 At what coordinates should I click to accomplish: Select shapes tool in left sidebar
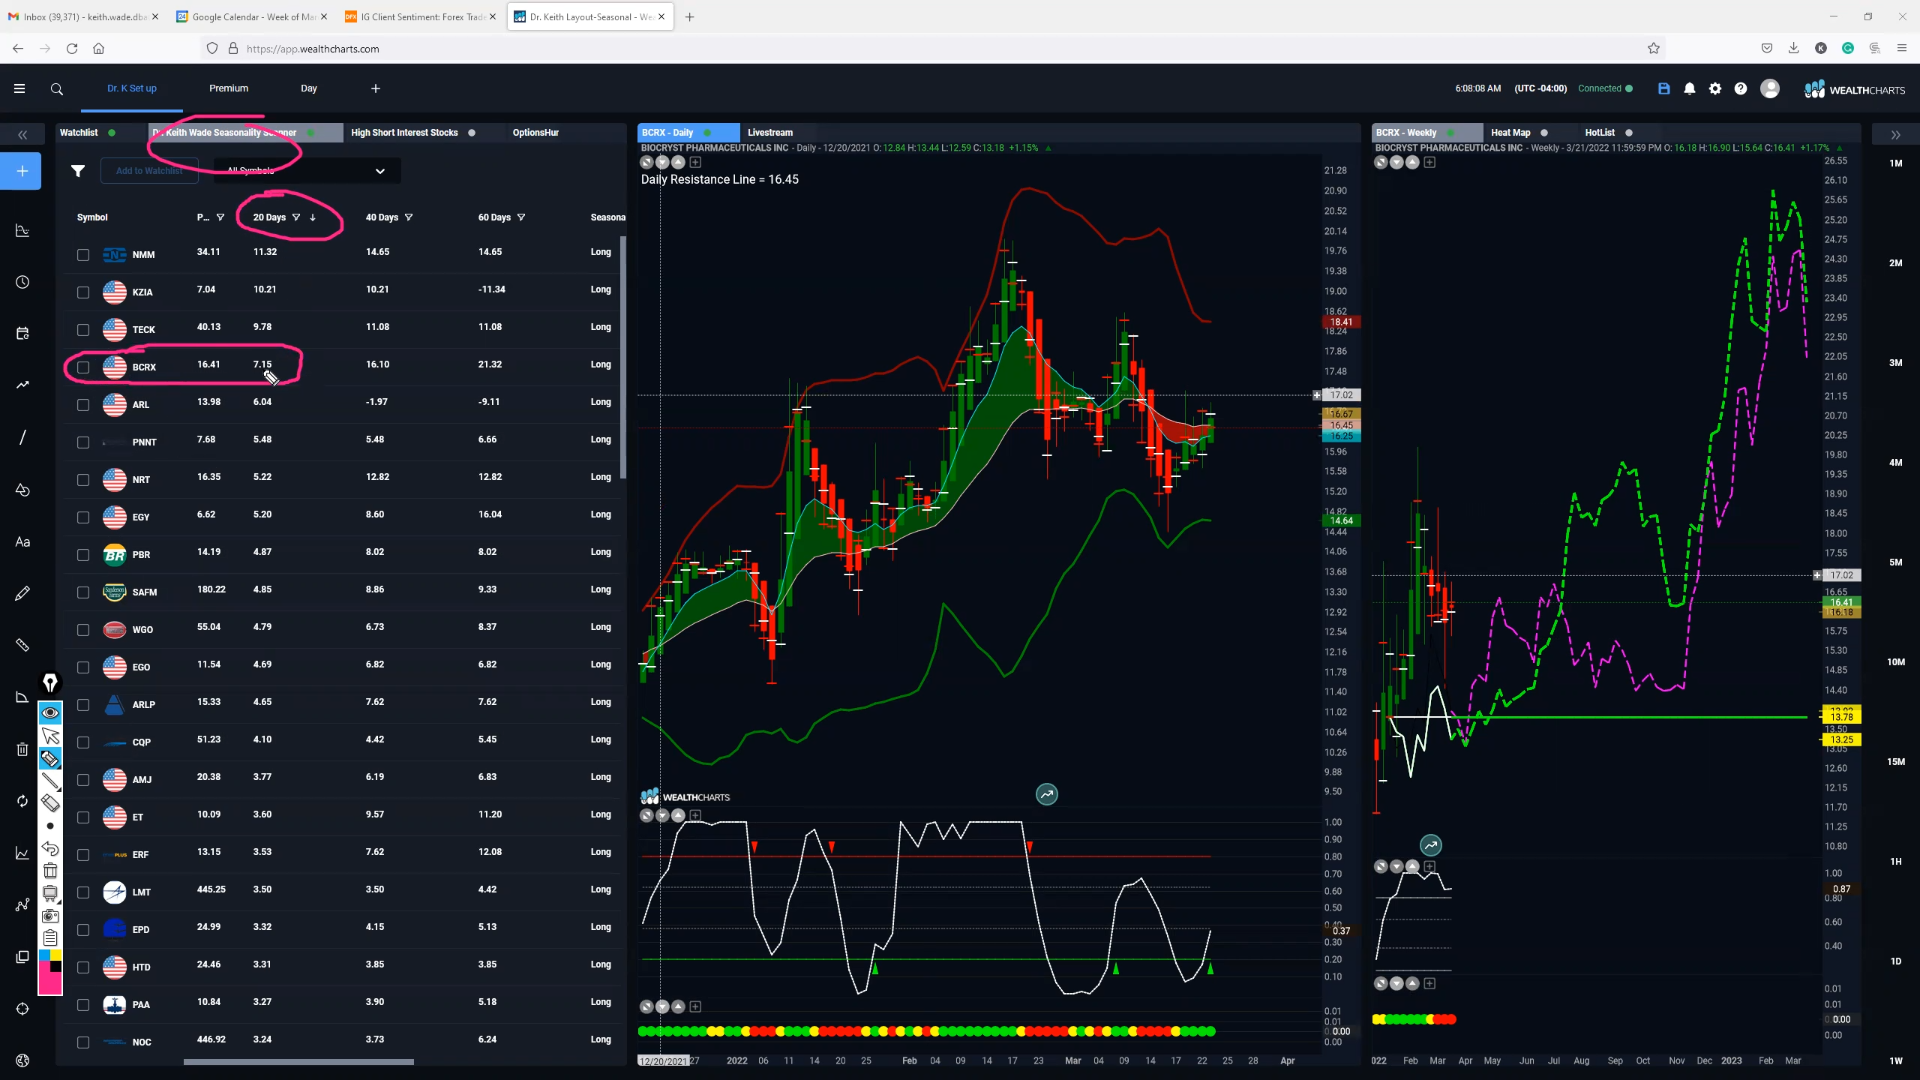click(22, 490)
